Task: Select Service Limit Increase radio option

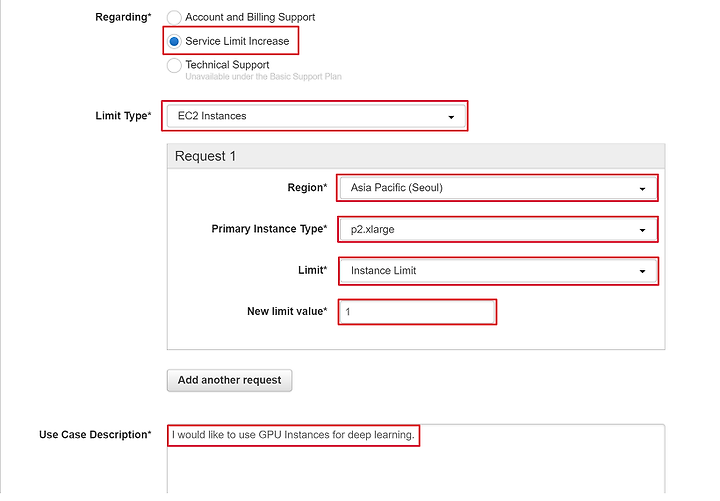Action: click(x=174, y=41)
